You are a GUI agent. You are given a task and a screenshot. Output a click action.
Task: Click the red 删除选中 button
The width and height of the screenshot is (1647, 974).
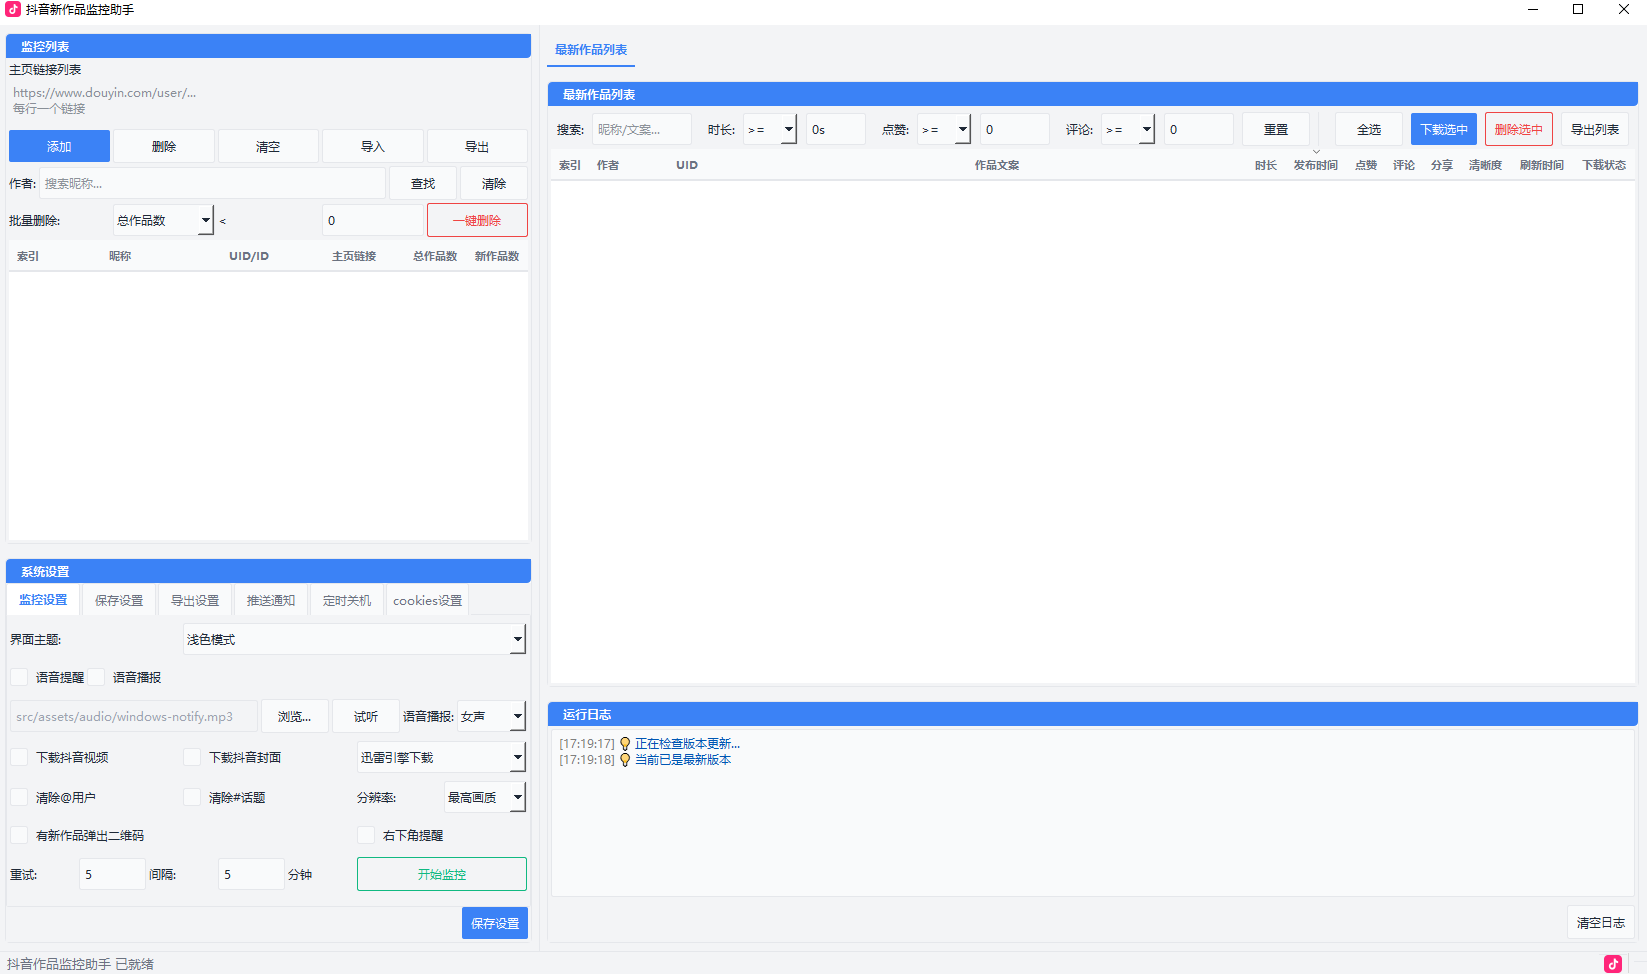pos(1519,129)
